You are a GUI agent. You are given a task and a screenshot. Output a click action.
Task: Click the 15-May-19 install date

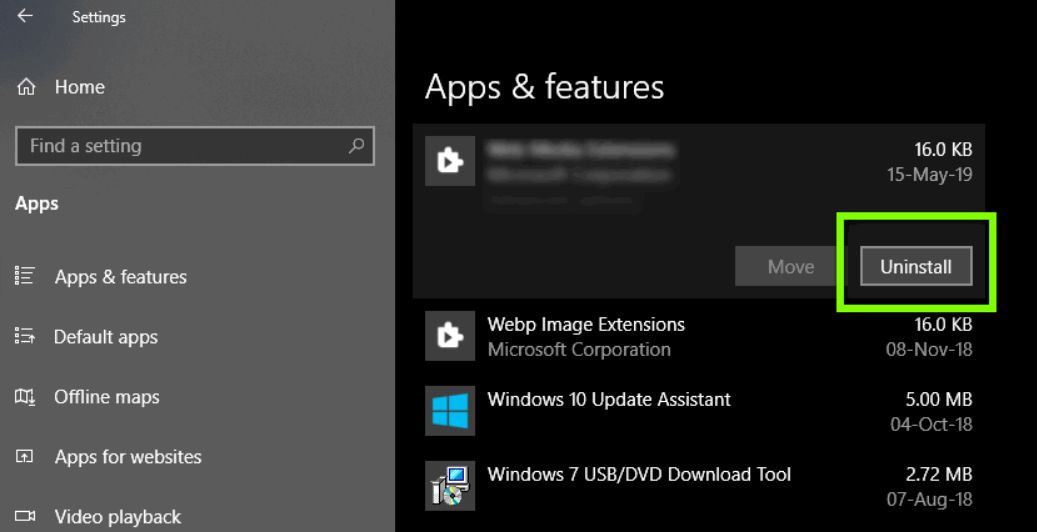(x=929, y=175)
